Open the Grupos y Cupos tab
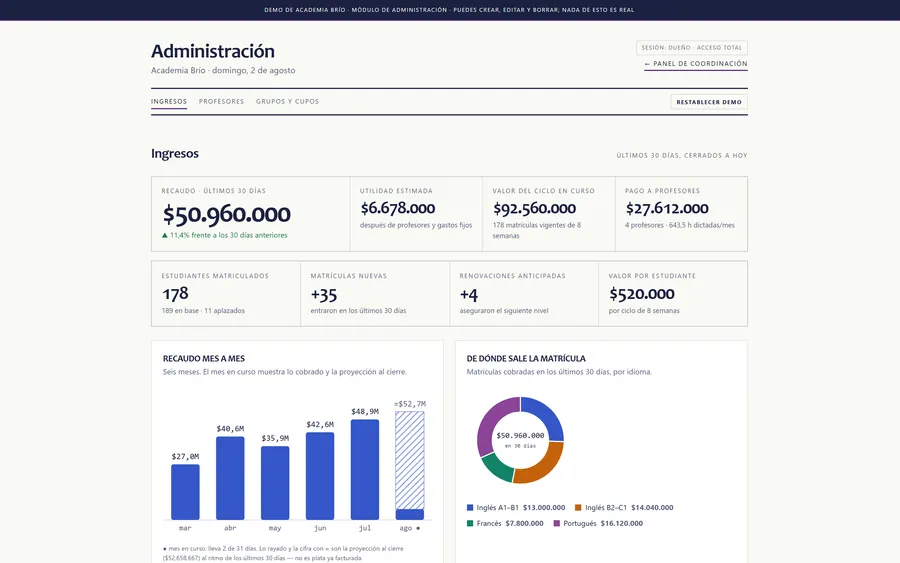The height and width of the screenshot is (563, 900). tap(288, 102)
